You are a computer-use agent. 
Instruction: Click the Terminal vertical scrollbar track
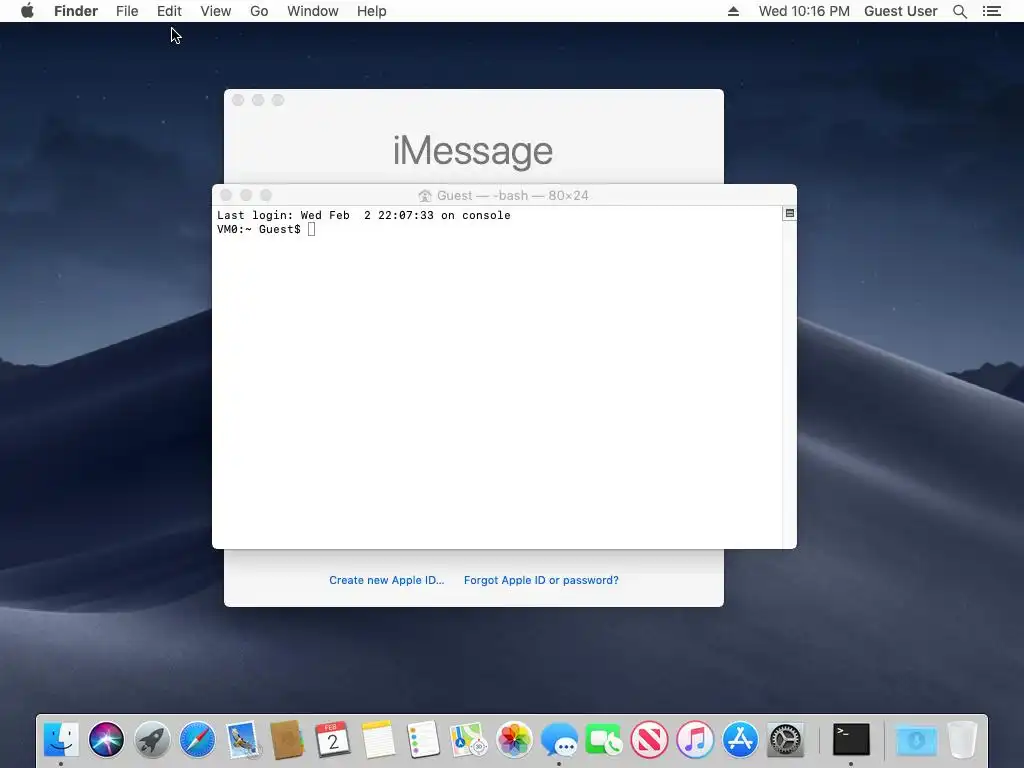coord(790,384)
